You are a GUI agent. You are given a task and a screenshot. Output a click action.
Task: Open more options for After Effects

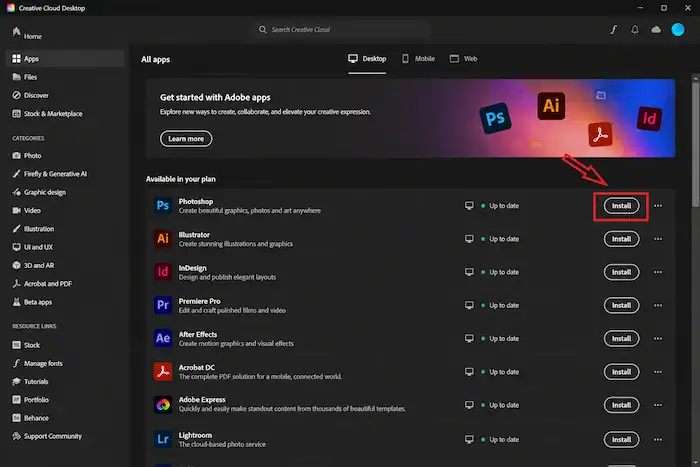(658, 338)
